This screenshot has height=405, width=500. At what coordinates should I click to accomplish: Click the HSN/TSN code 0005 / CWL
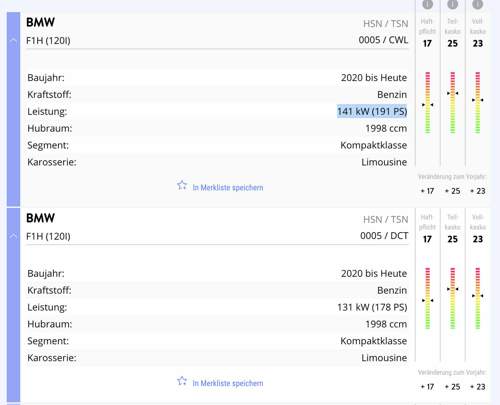(383, 40)
